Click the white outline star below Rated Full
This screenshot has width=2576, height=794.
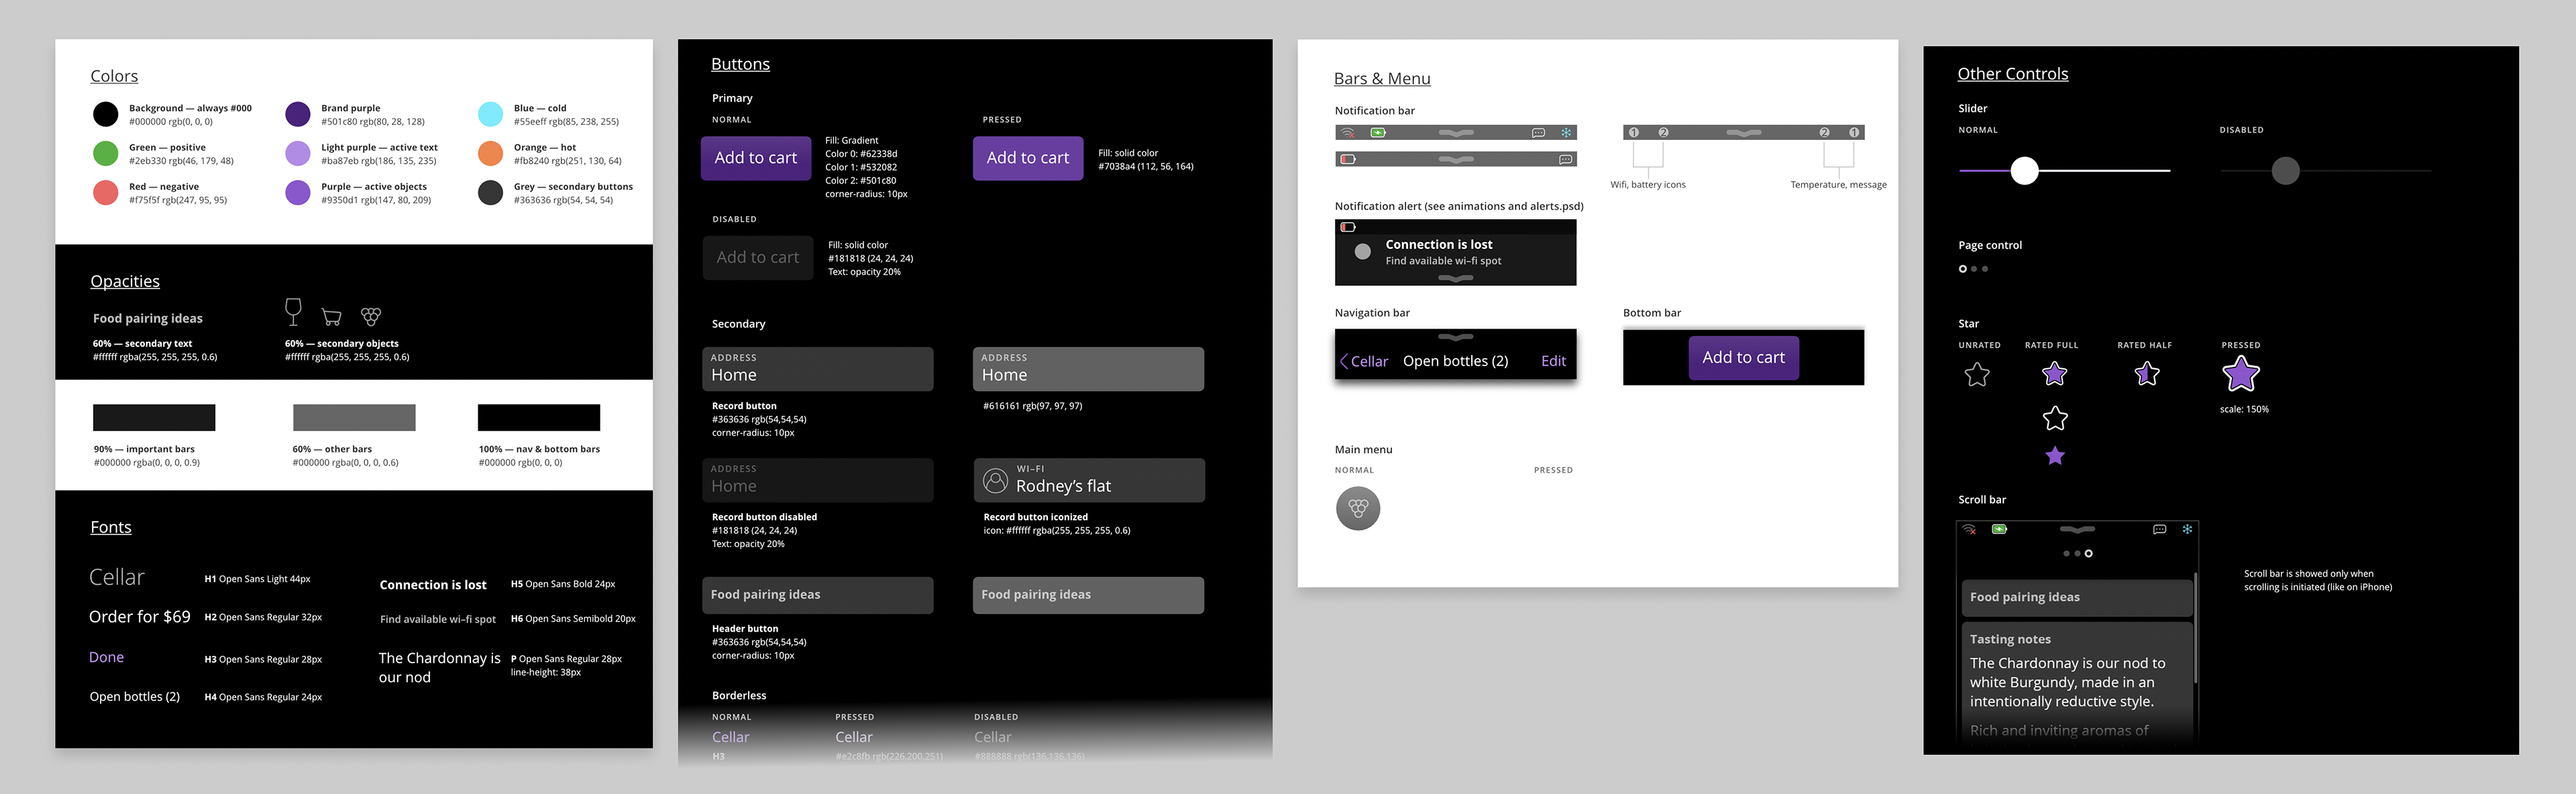click(x=2055, y=418)
